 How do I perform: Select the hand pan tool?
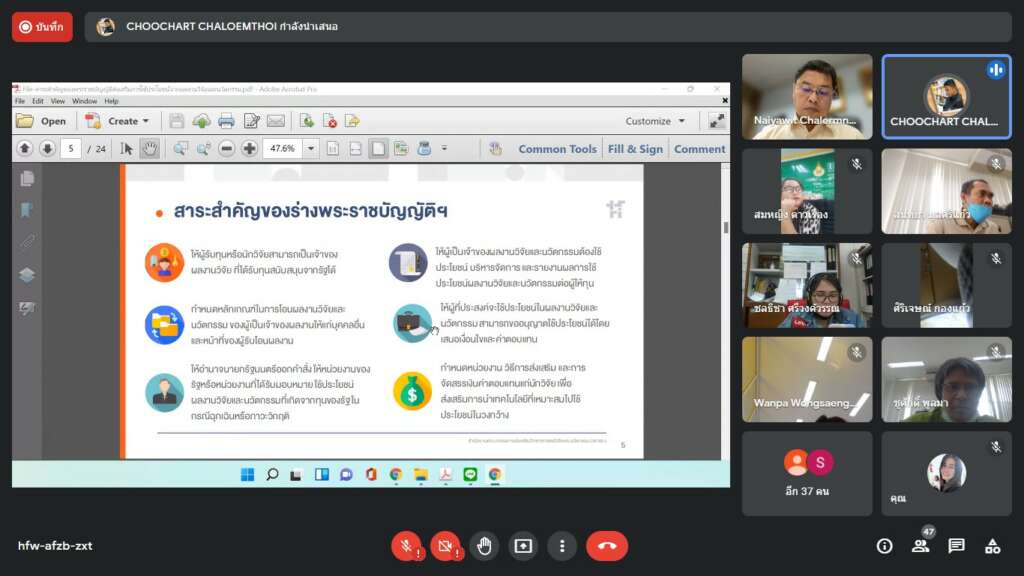coord(149,149)
